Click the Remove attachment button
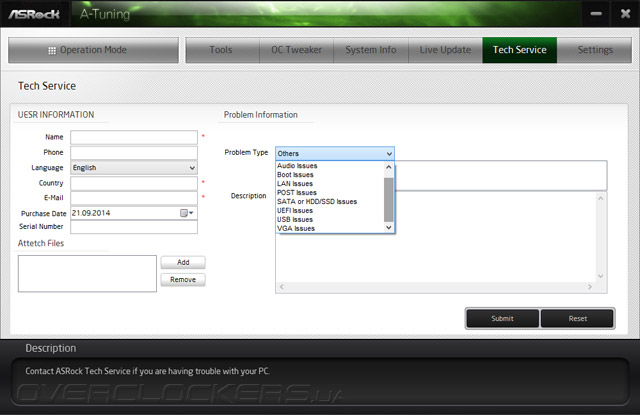640x415 pixels. [x=183, y=280]
